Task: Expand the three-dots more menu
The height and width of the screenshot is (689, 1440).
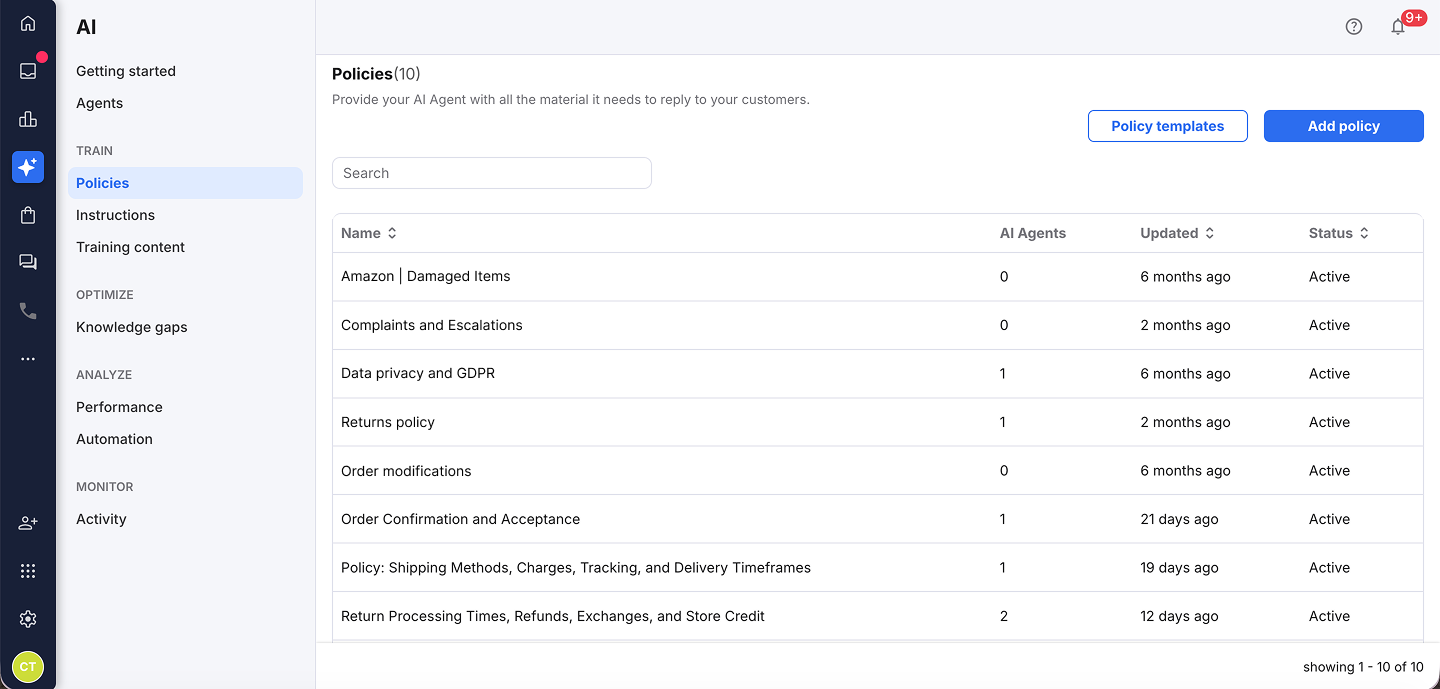Action: click(x=28, y=359)
